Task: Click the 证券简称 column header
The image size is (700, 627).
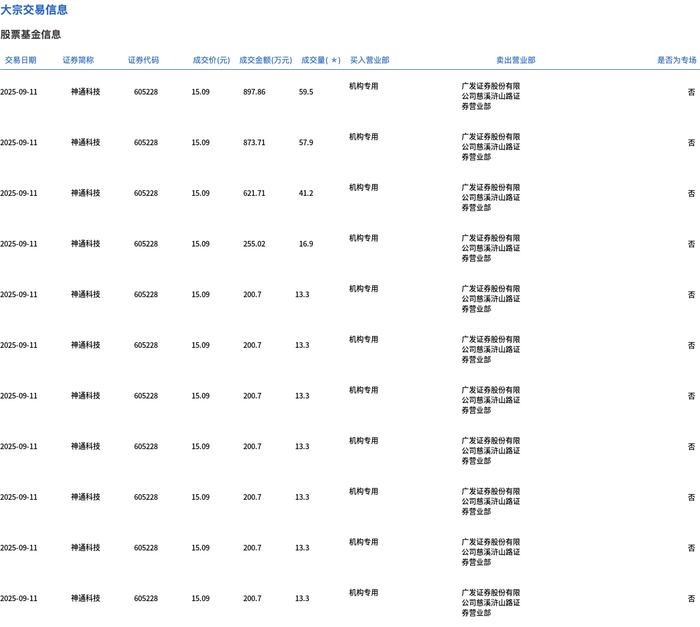Action: (x=78, y=60)
